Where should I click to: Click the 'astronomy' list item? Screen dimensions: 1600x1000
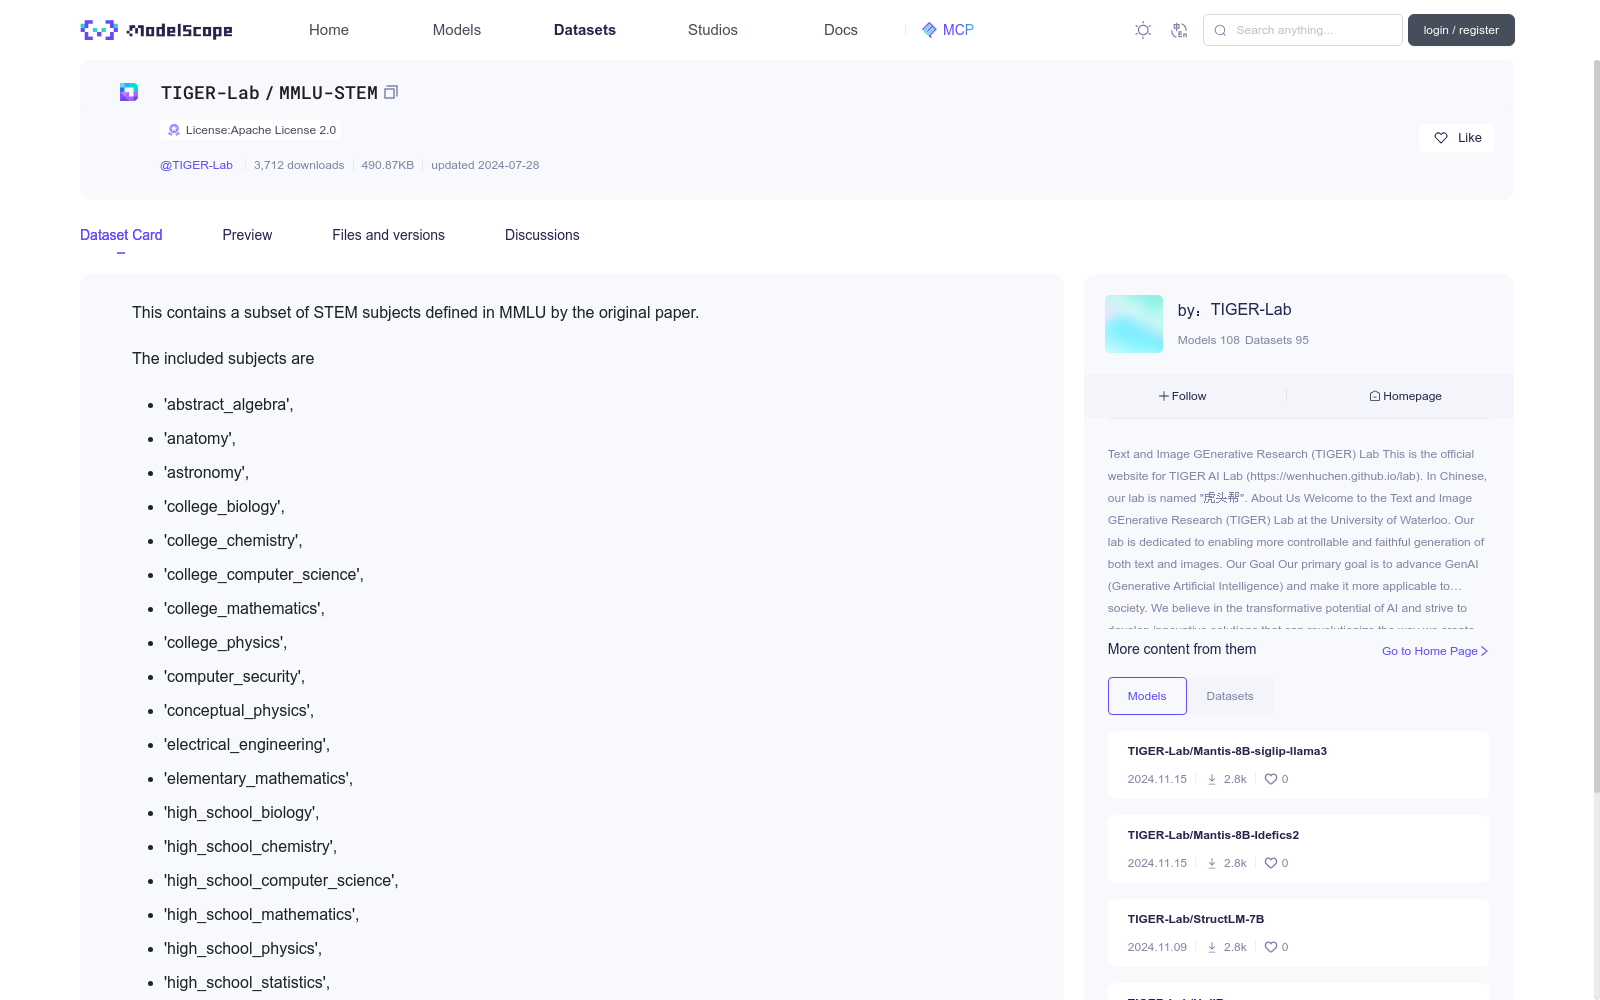pyautogui.click(x=207, y=473)
